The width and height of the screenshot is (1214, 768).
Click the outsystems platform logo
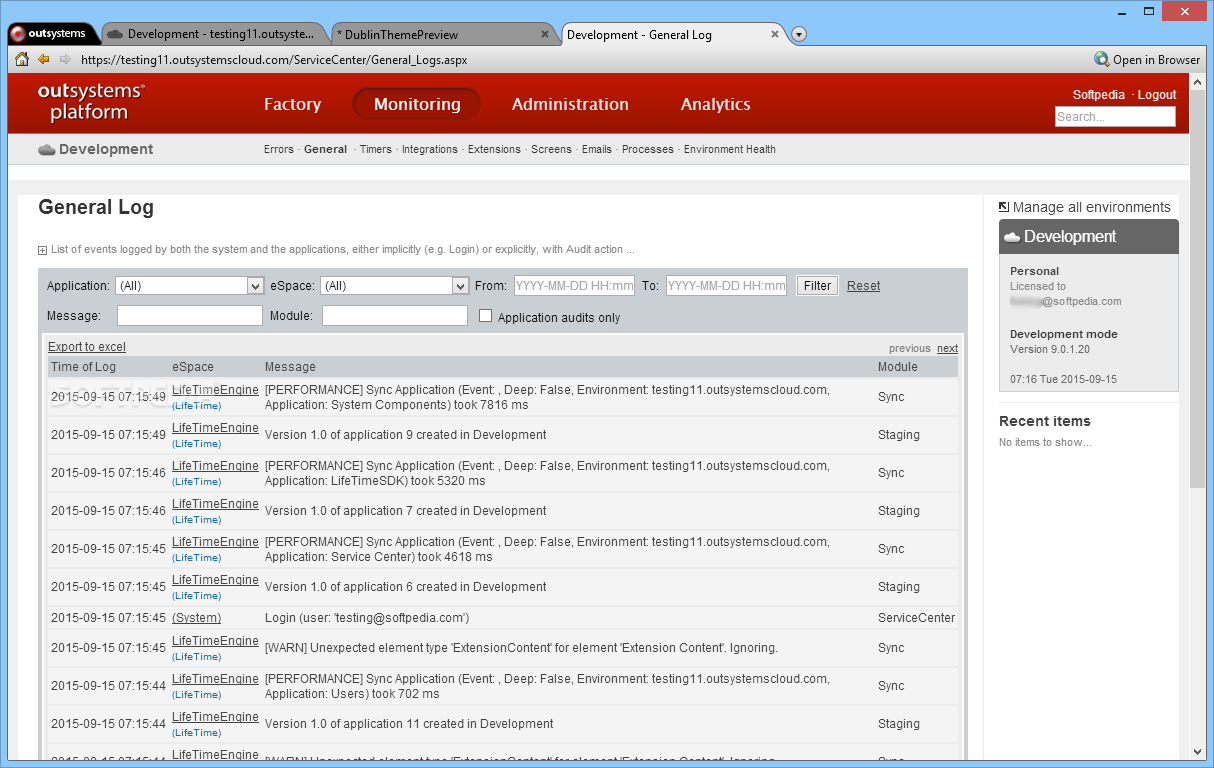tap(91, 102)
